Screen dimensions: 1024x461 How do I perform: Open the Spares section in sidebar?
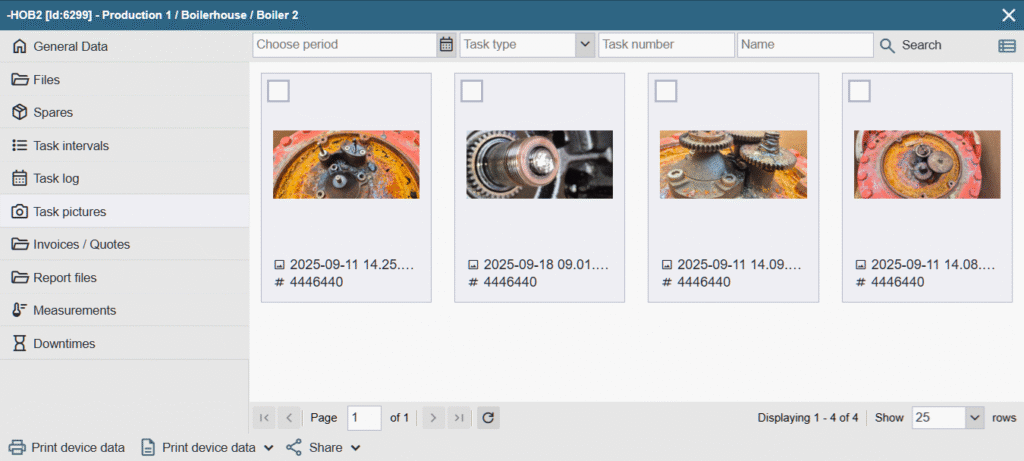(53, 112)
